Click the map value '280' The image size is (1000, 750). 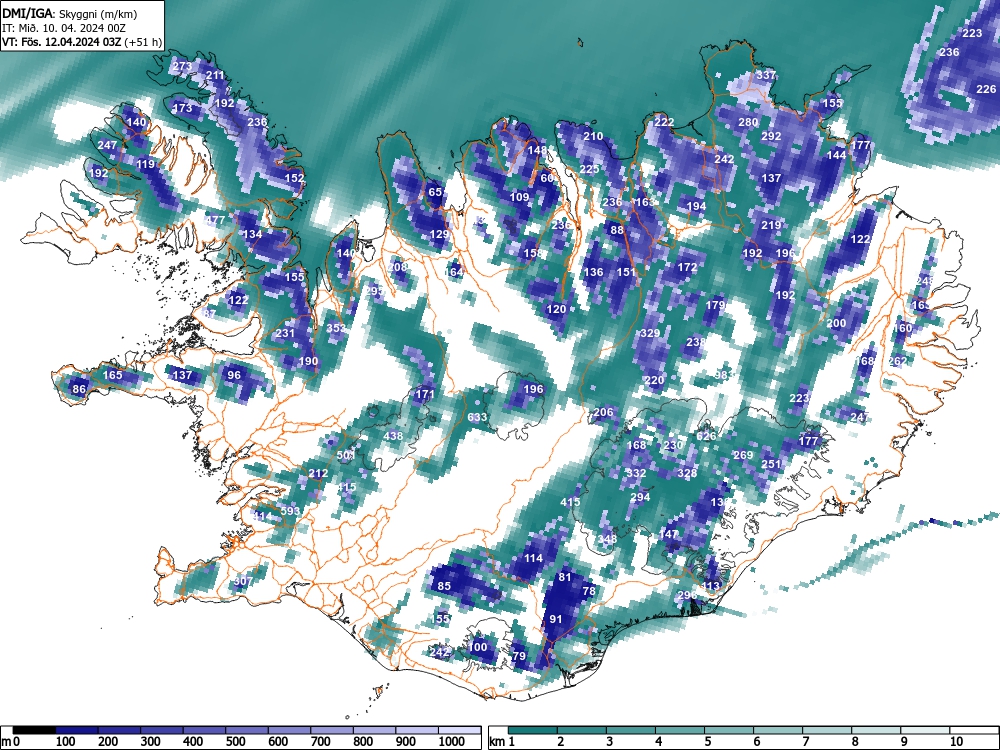point(748,122)
